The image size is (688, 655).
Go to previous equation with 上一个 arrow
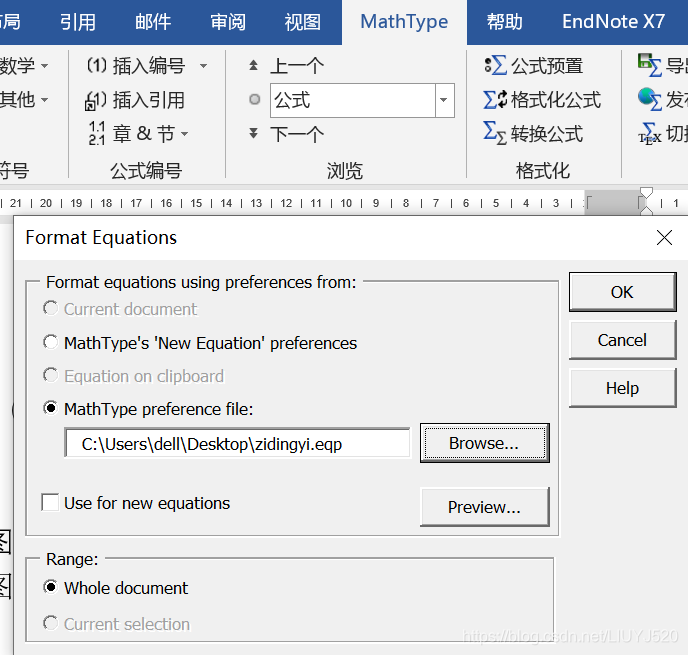tap(253, 66)
